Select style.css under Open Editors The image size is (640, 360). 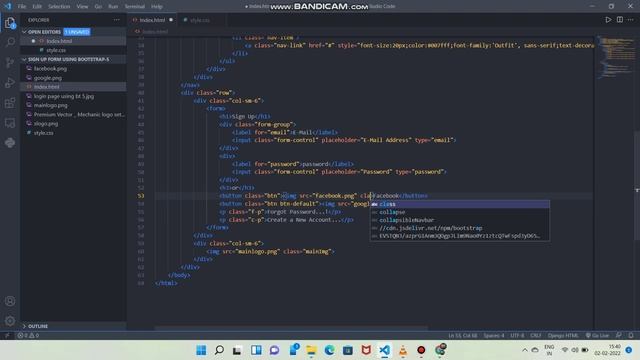73,50
